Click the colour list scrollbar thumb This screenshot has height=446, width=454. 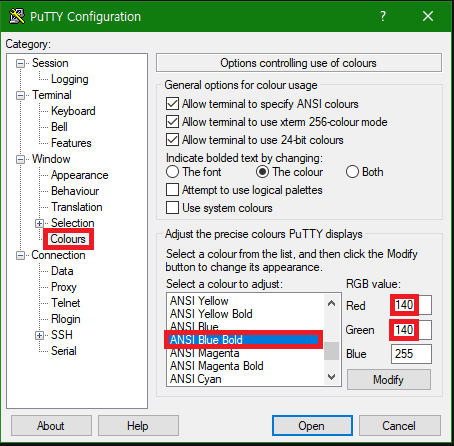(x=331, y=351)
